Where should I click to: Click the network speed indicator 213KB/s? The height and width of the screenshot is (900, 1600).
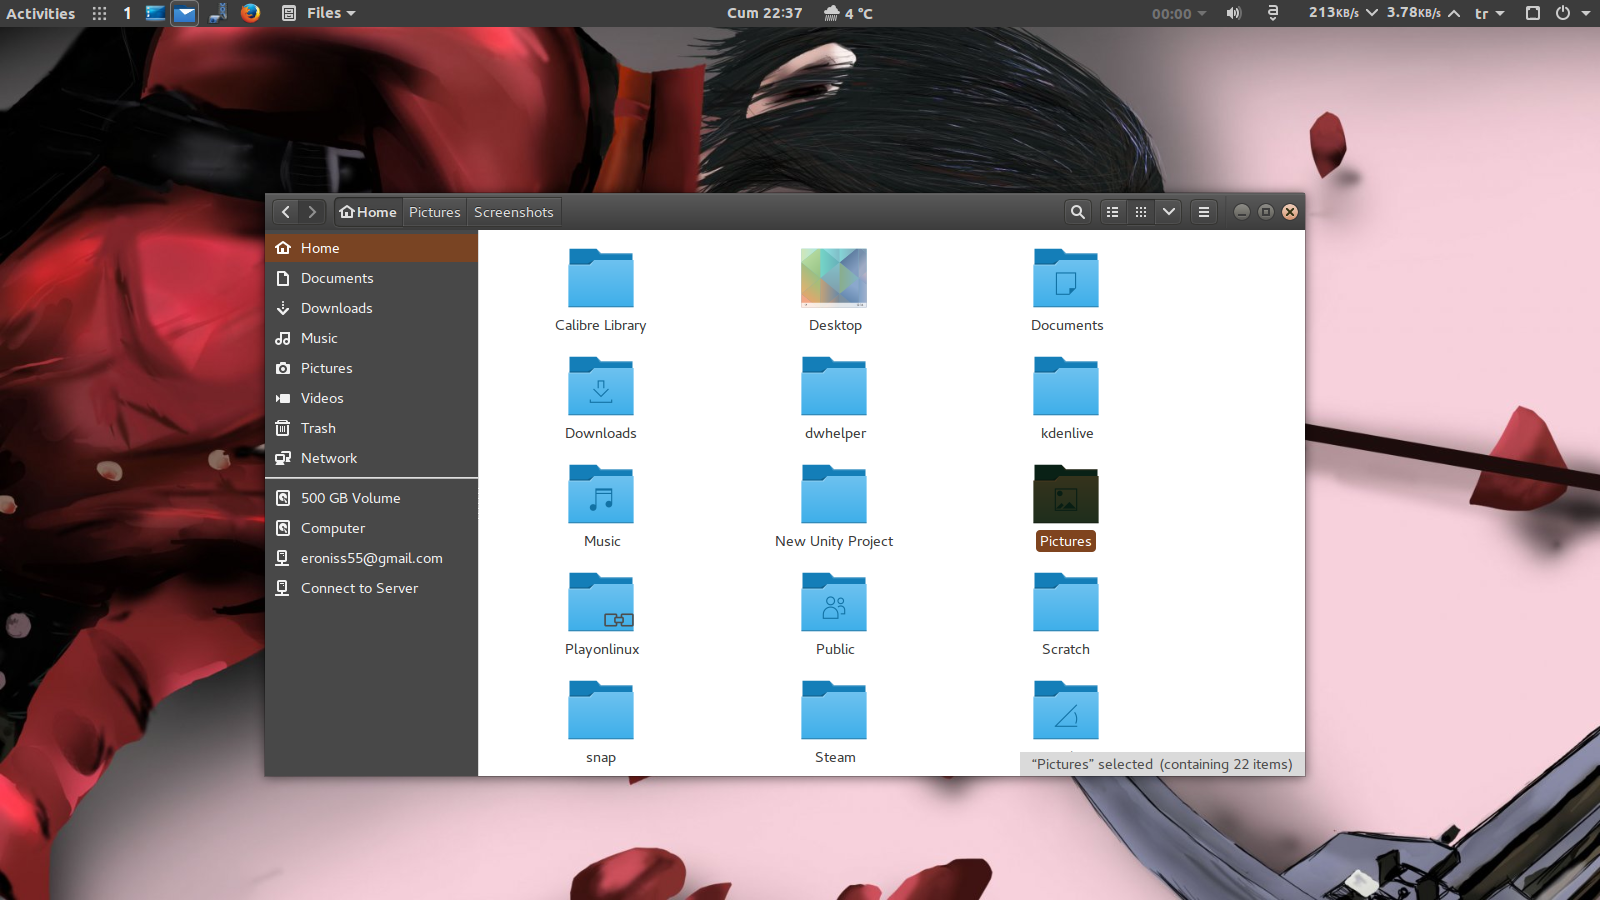[x=1343, y=13]
